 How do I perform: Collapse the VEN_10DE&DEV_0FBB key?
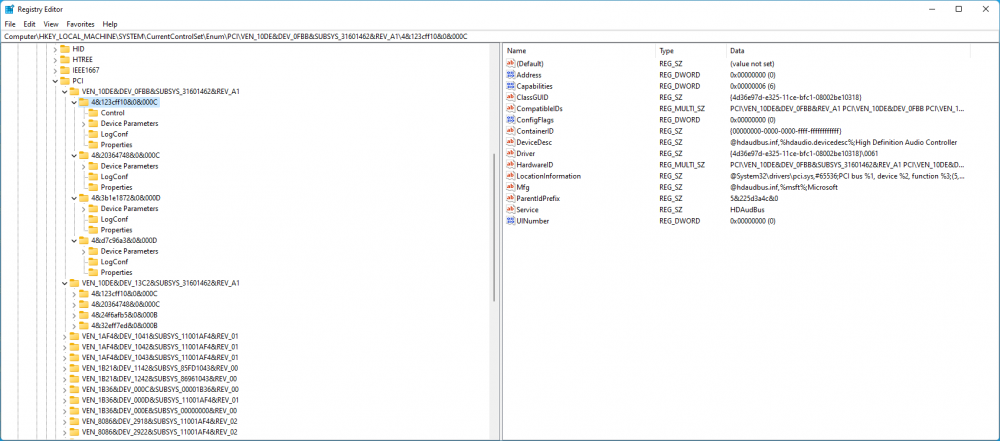[64, 91]
